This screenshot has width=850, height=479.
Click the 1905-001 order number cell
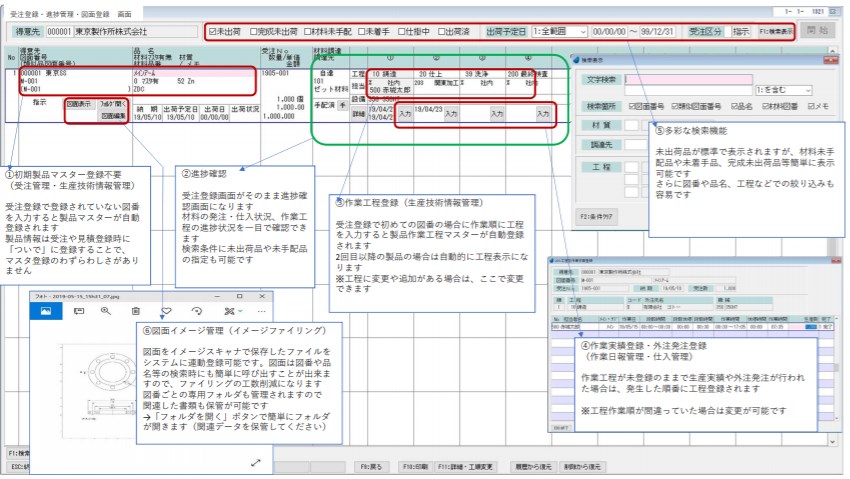tap(275, 73)
